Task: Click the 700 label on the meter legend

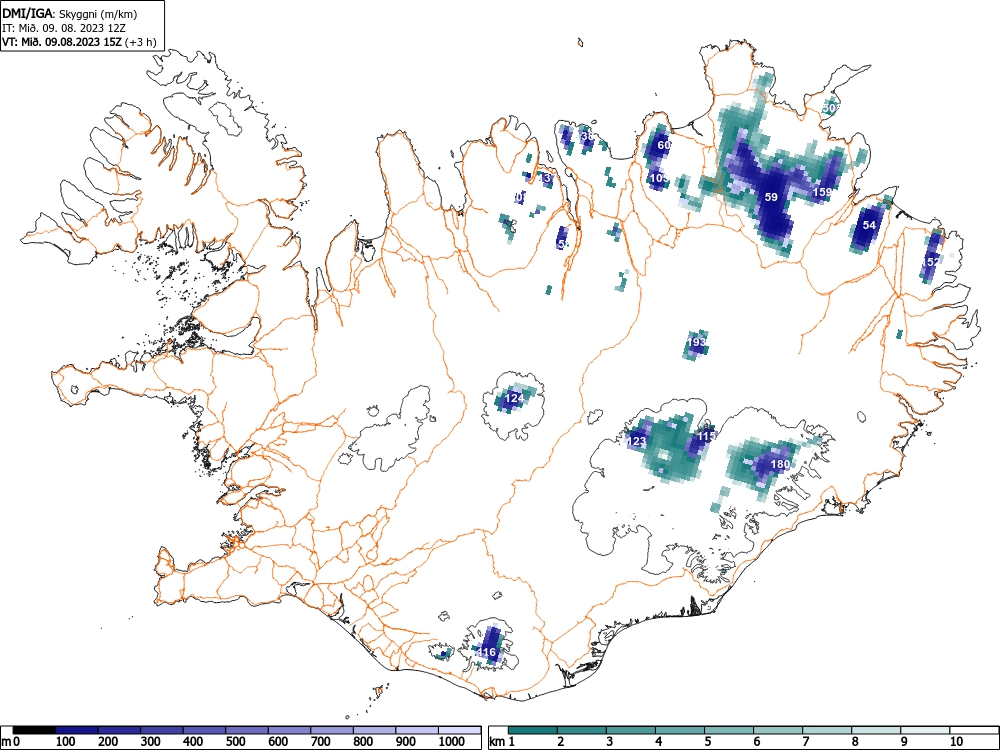Action: pyautogui.click(x=321, y=742)
